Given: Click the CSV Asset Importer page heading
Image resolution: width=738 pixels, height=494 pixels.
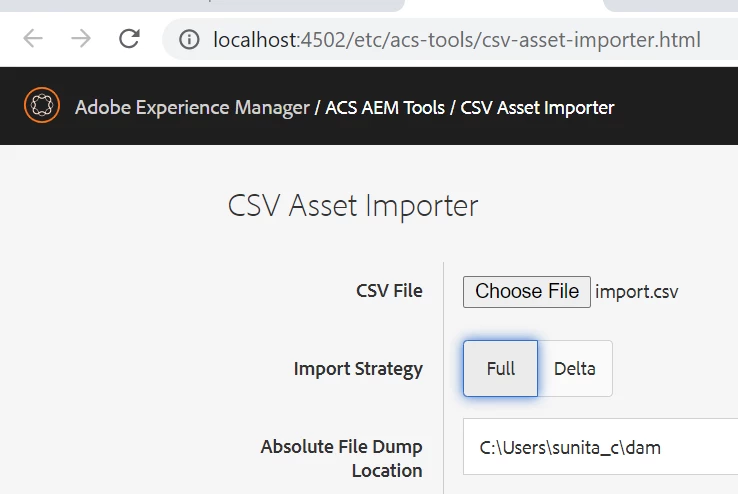Looking at the screenshot, I should [x=353, y=205].
